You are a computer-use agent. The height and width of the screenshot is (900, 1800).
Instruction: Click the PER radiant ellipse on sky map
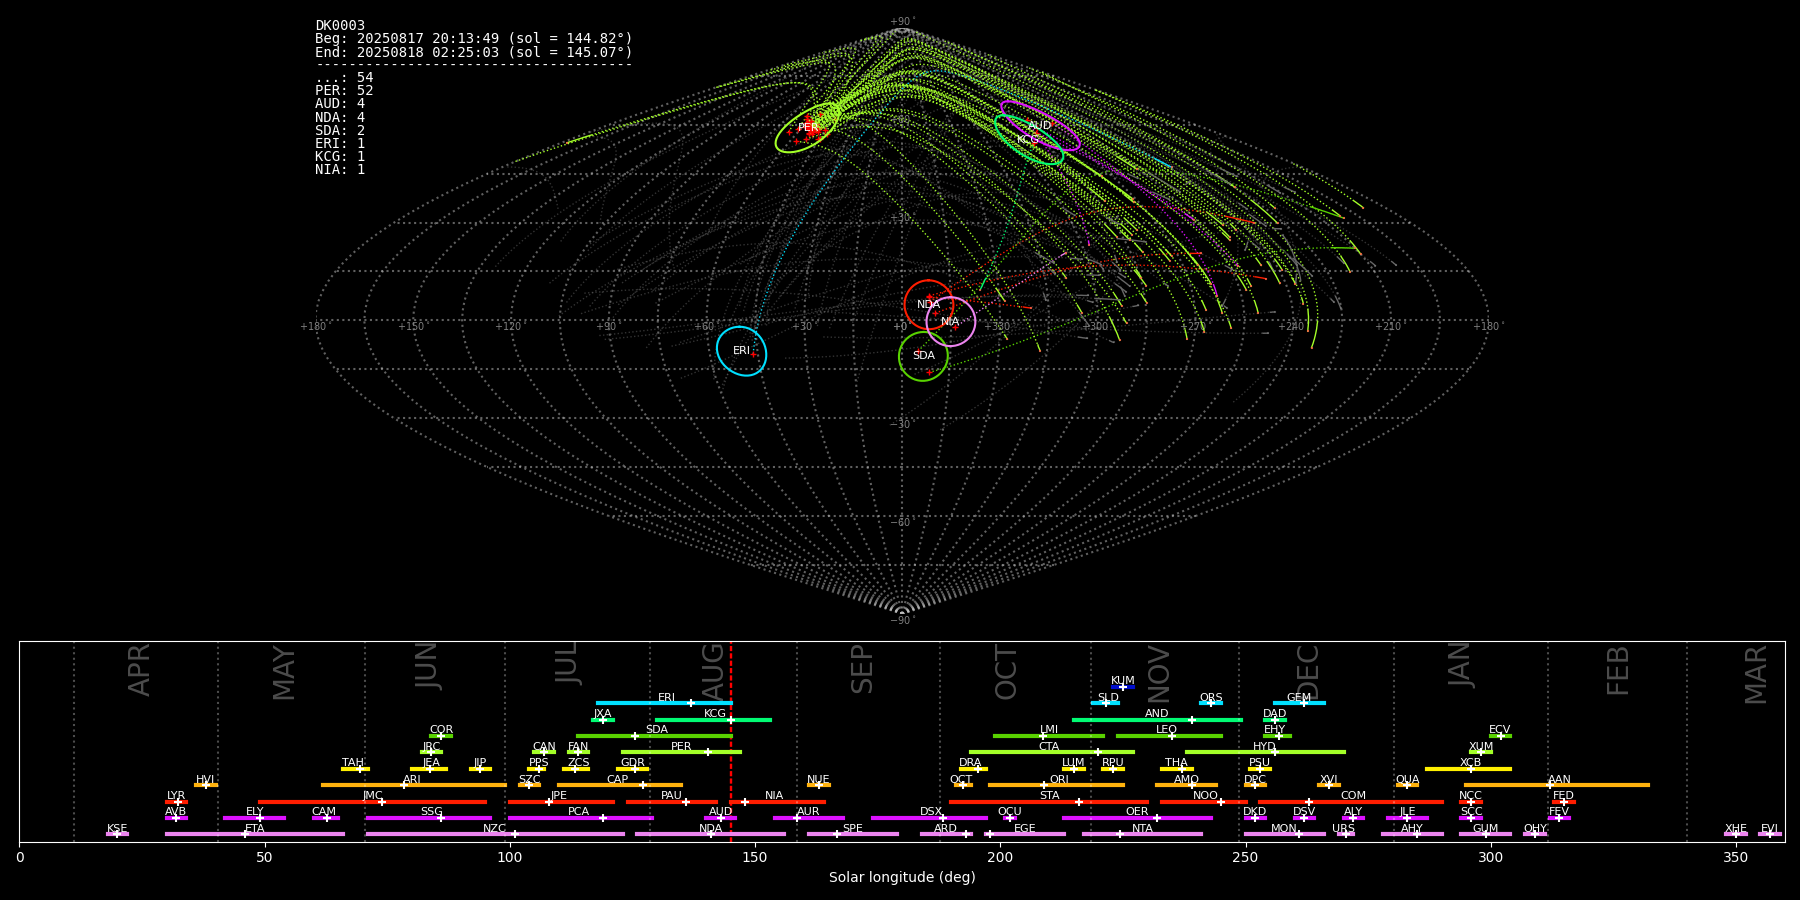808,128
